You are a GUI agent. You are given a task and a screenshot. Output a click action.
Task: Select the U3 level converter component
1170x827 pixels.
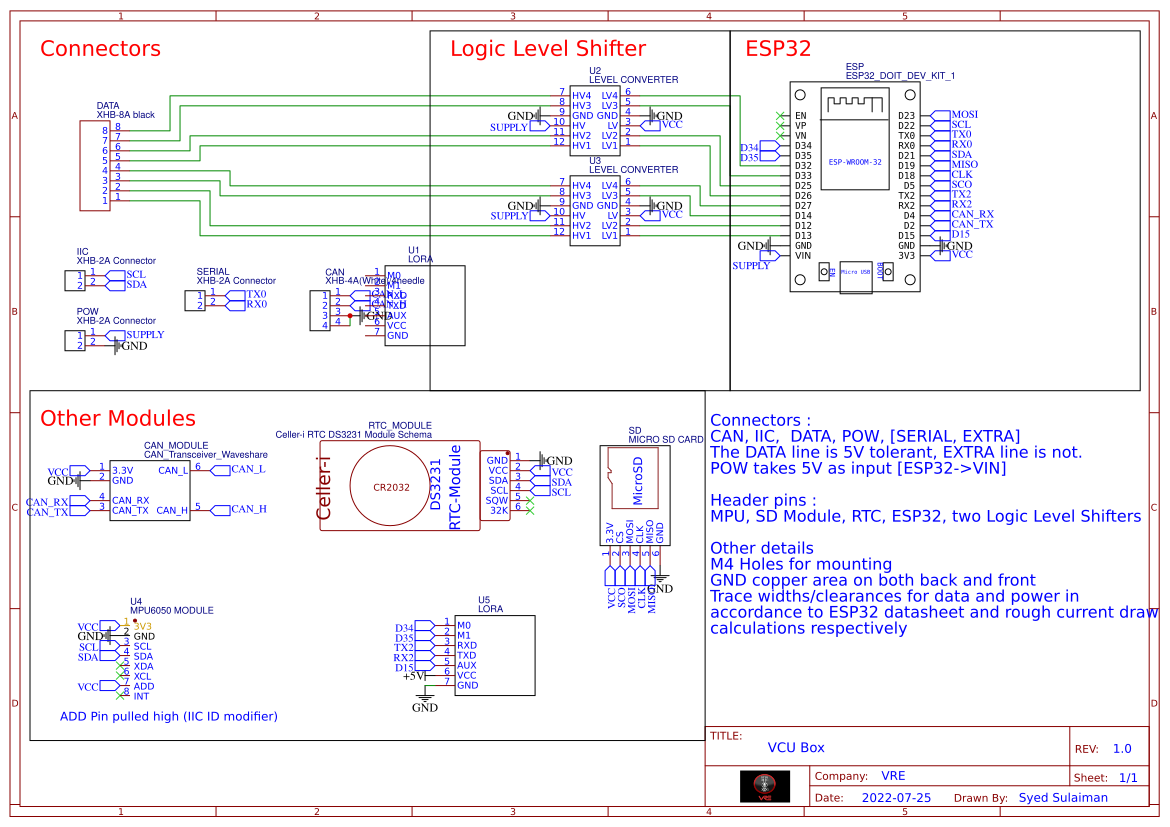[x=595, y=210]
